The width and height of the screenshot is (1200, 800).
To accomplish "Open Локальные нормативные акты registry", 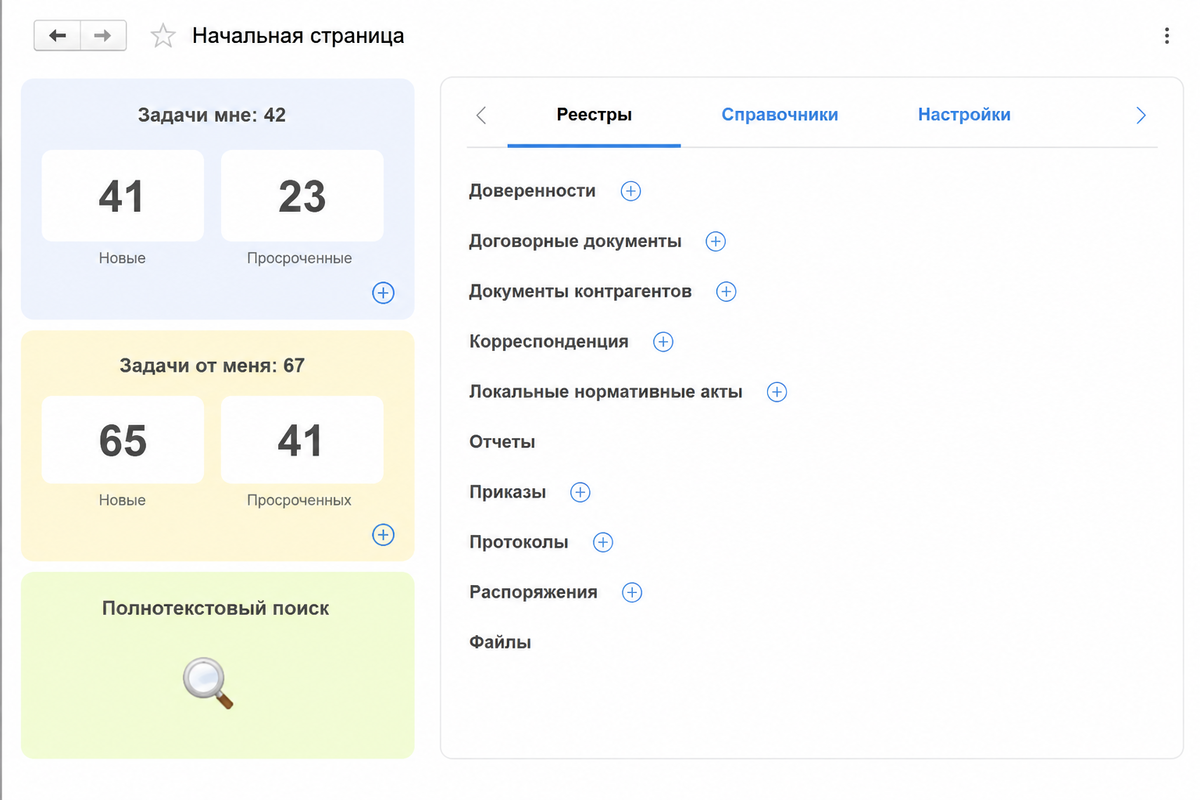I will (x=606, y=392).
